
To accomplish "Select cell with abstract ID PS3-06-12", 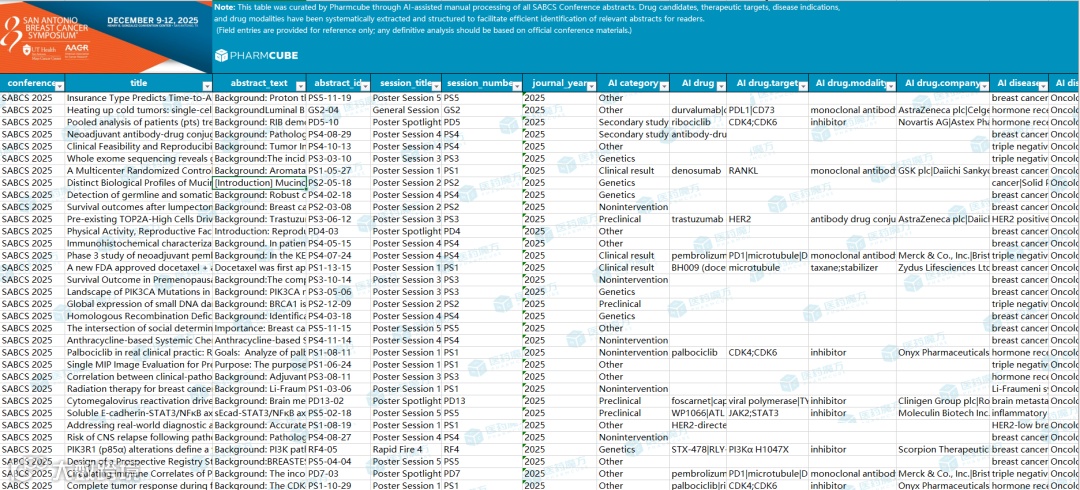I will pos(339,219).
